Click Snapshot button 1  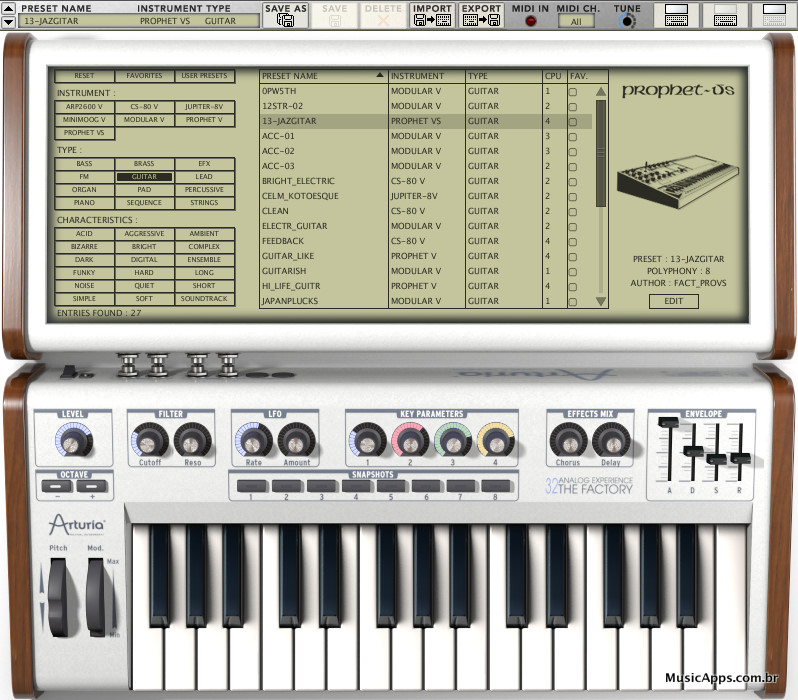(251, 486)
